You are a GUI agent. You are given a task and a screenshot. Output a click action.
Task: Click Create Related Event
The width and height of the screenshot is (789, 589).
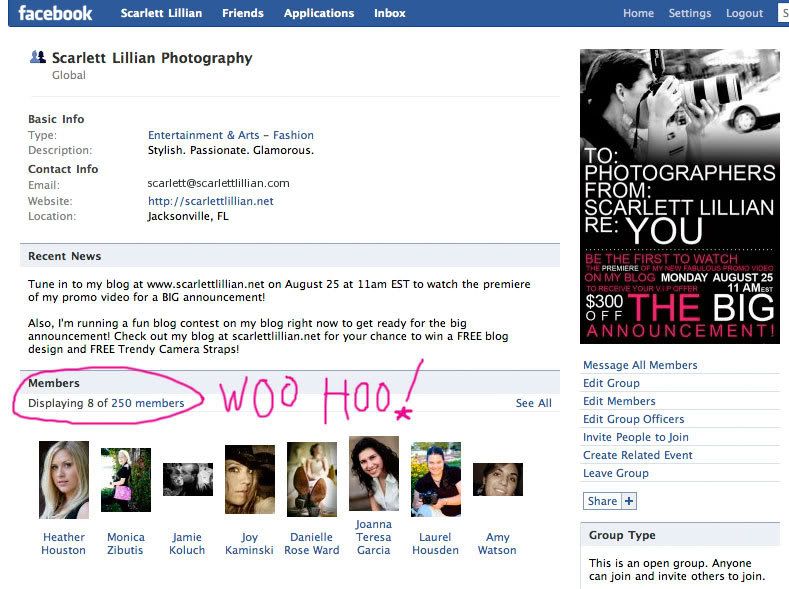(638, 455)
